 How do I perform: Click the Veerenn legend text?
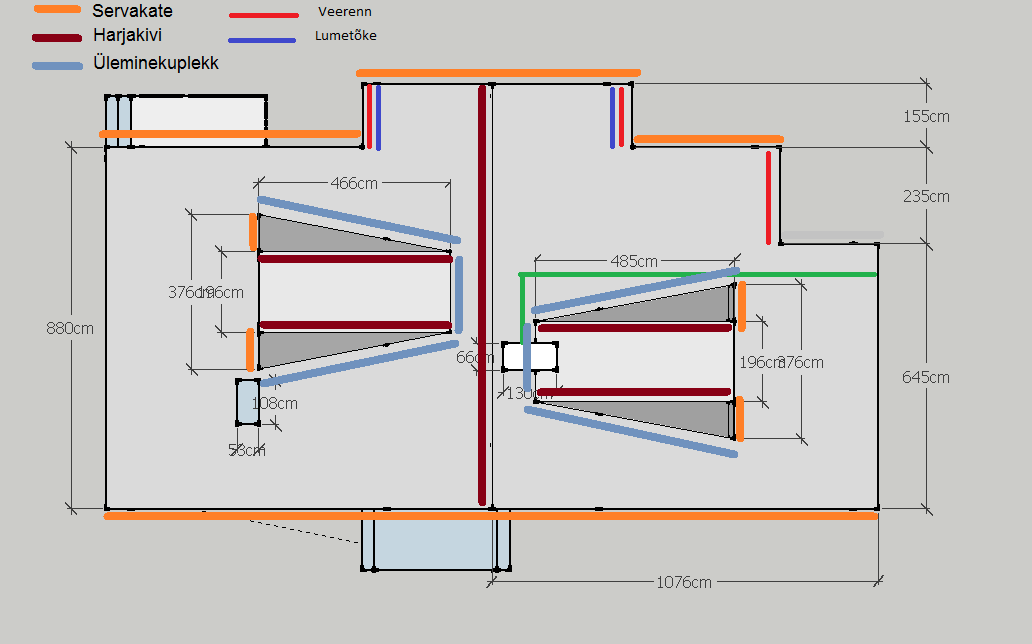pos(343,12)
